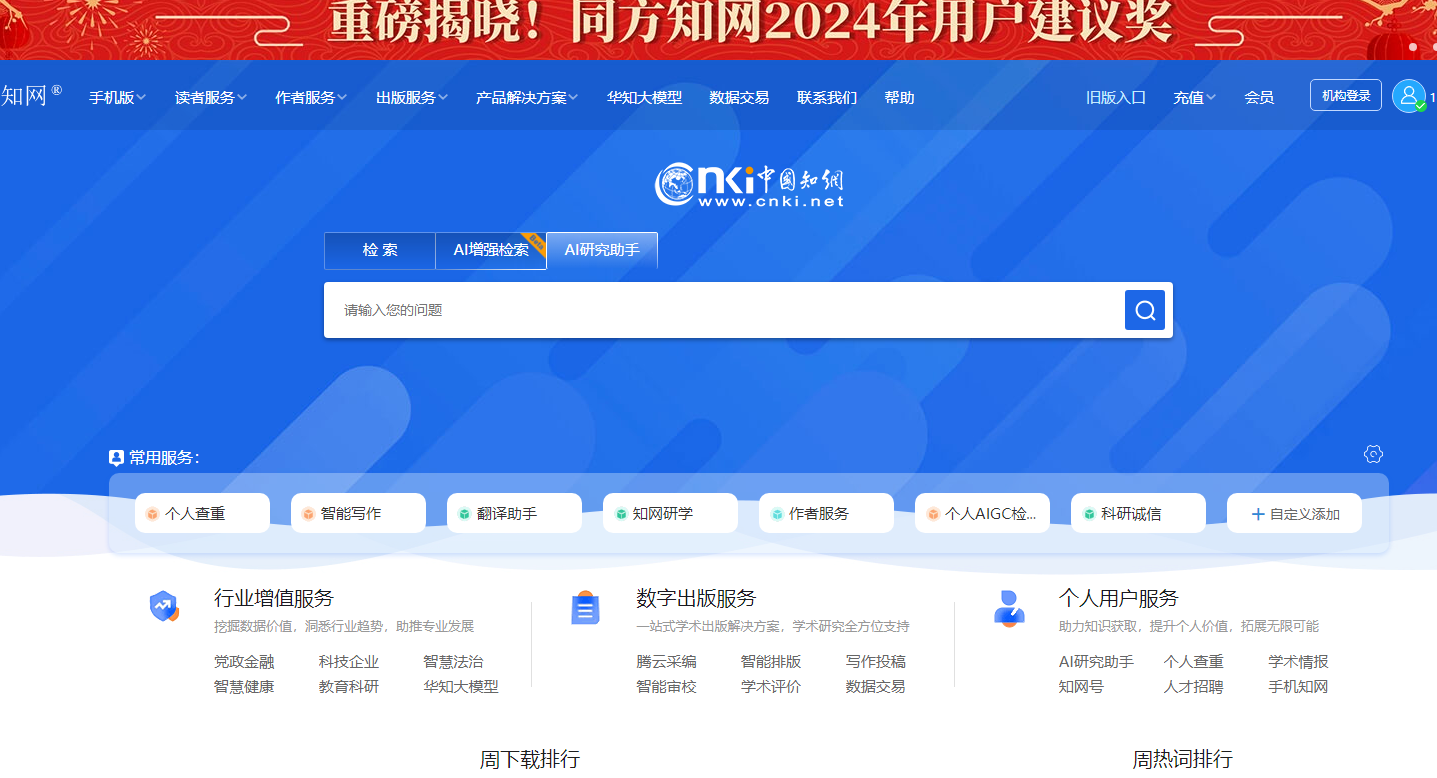Switch to the AI增强检索 tab

491,250
